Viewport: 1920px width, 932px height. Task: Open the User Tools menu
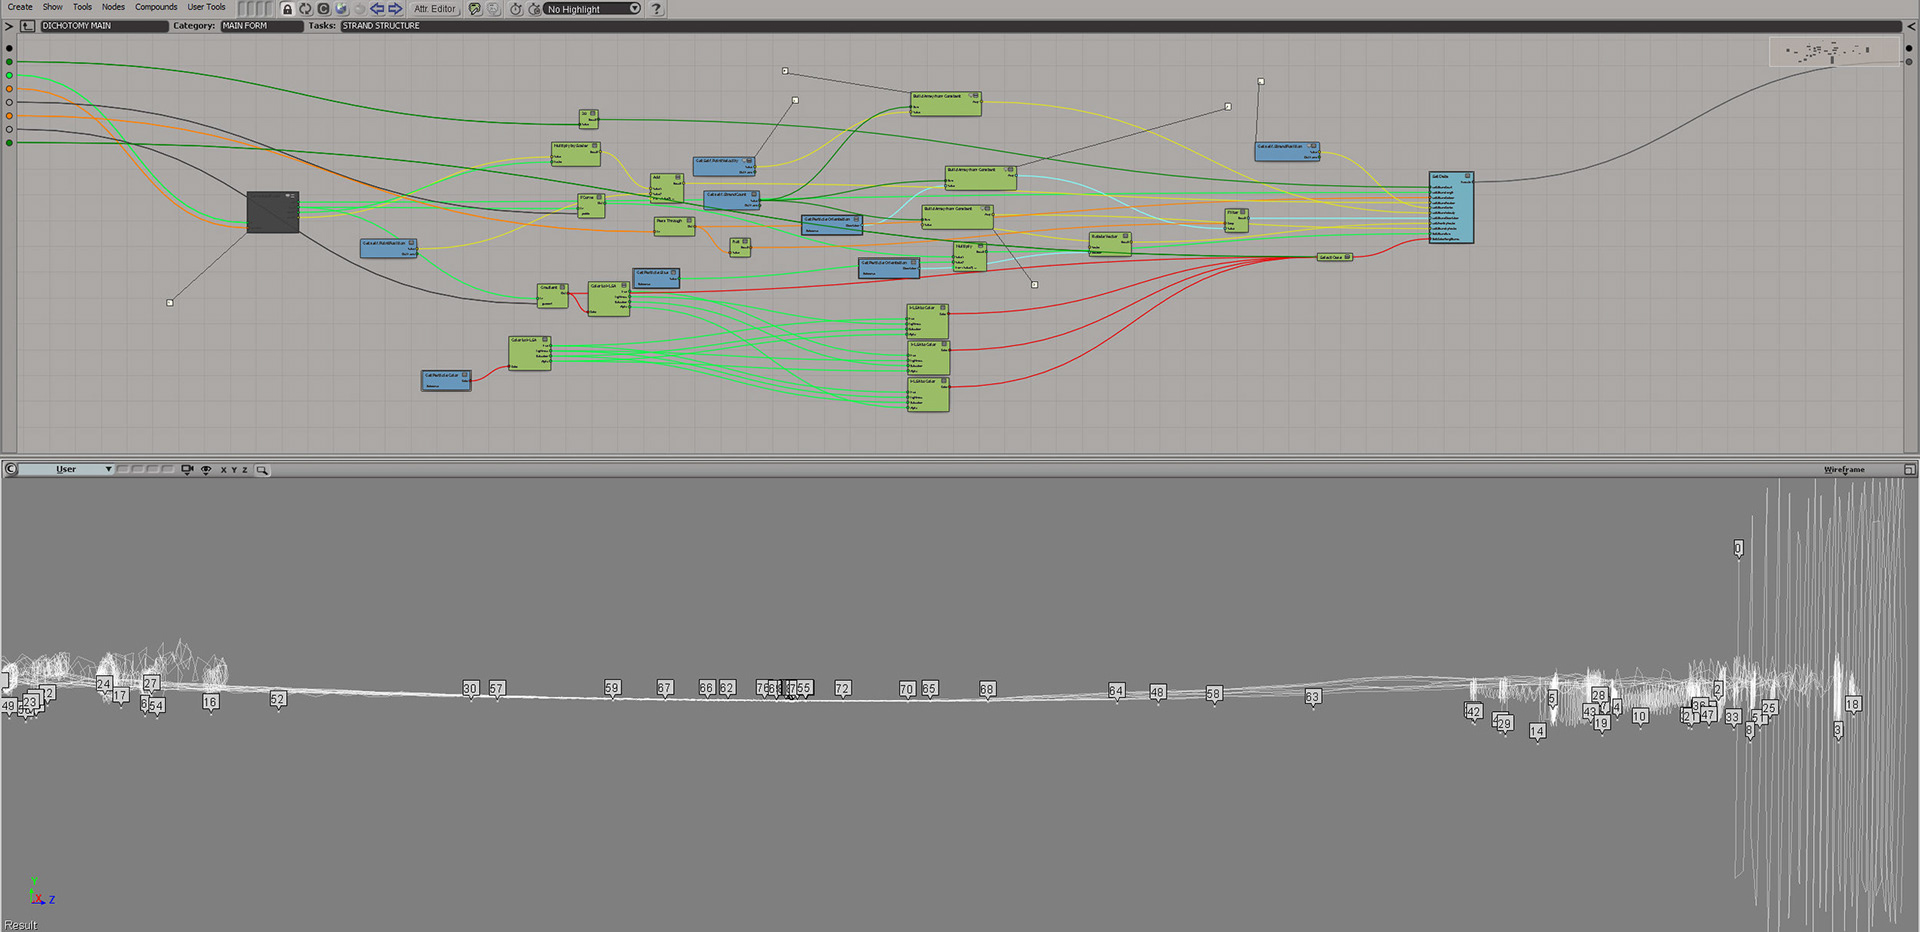(x=206, y=7)
